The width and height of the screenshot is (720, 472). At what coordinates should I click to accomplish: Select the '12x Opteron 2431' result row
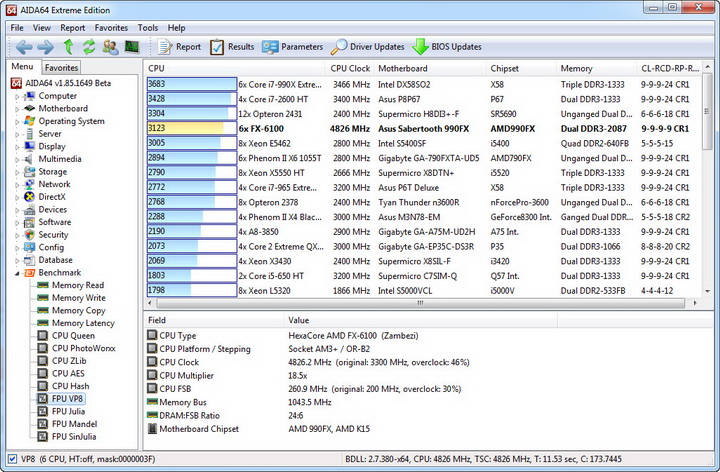[423, 114]
